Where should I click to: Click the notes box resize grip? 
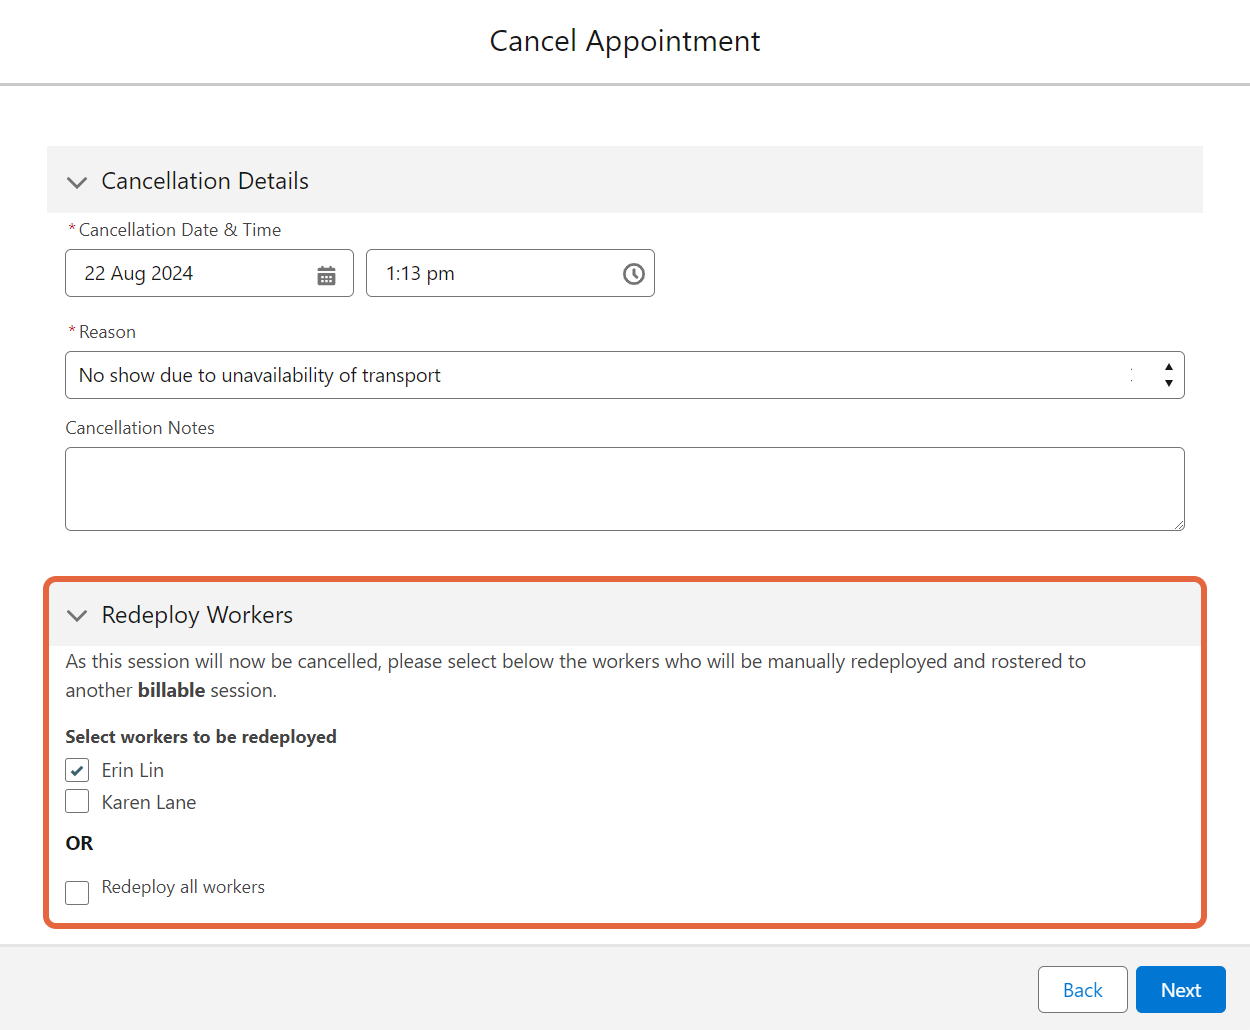point(1179,524)
